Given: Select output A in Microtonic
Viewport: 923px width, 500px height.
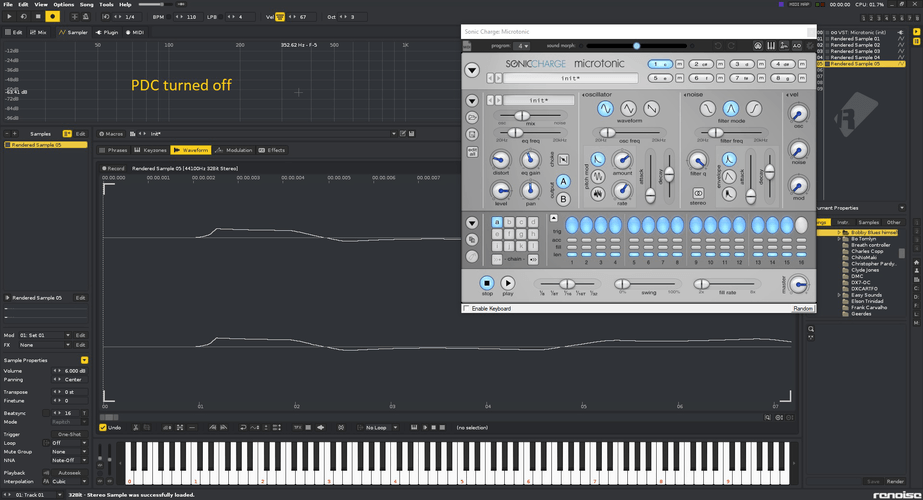Looking at the screenshot, I should coord(563,181).
